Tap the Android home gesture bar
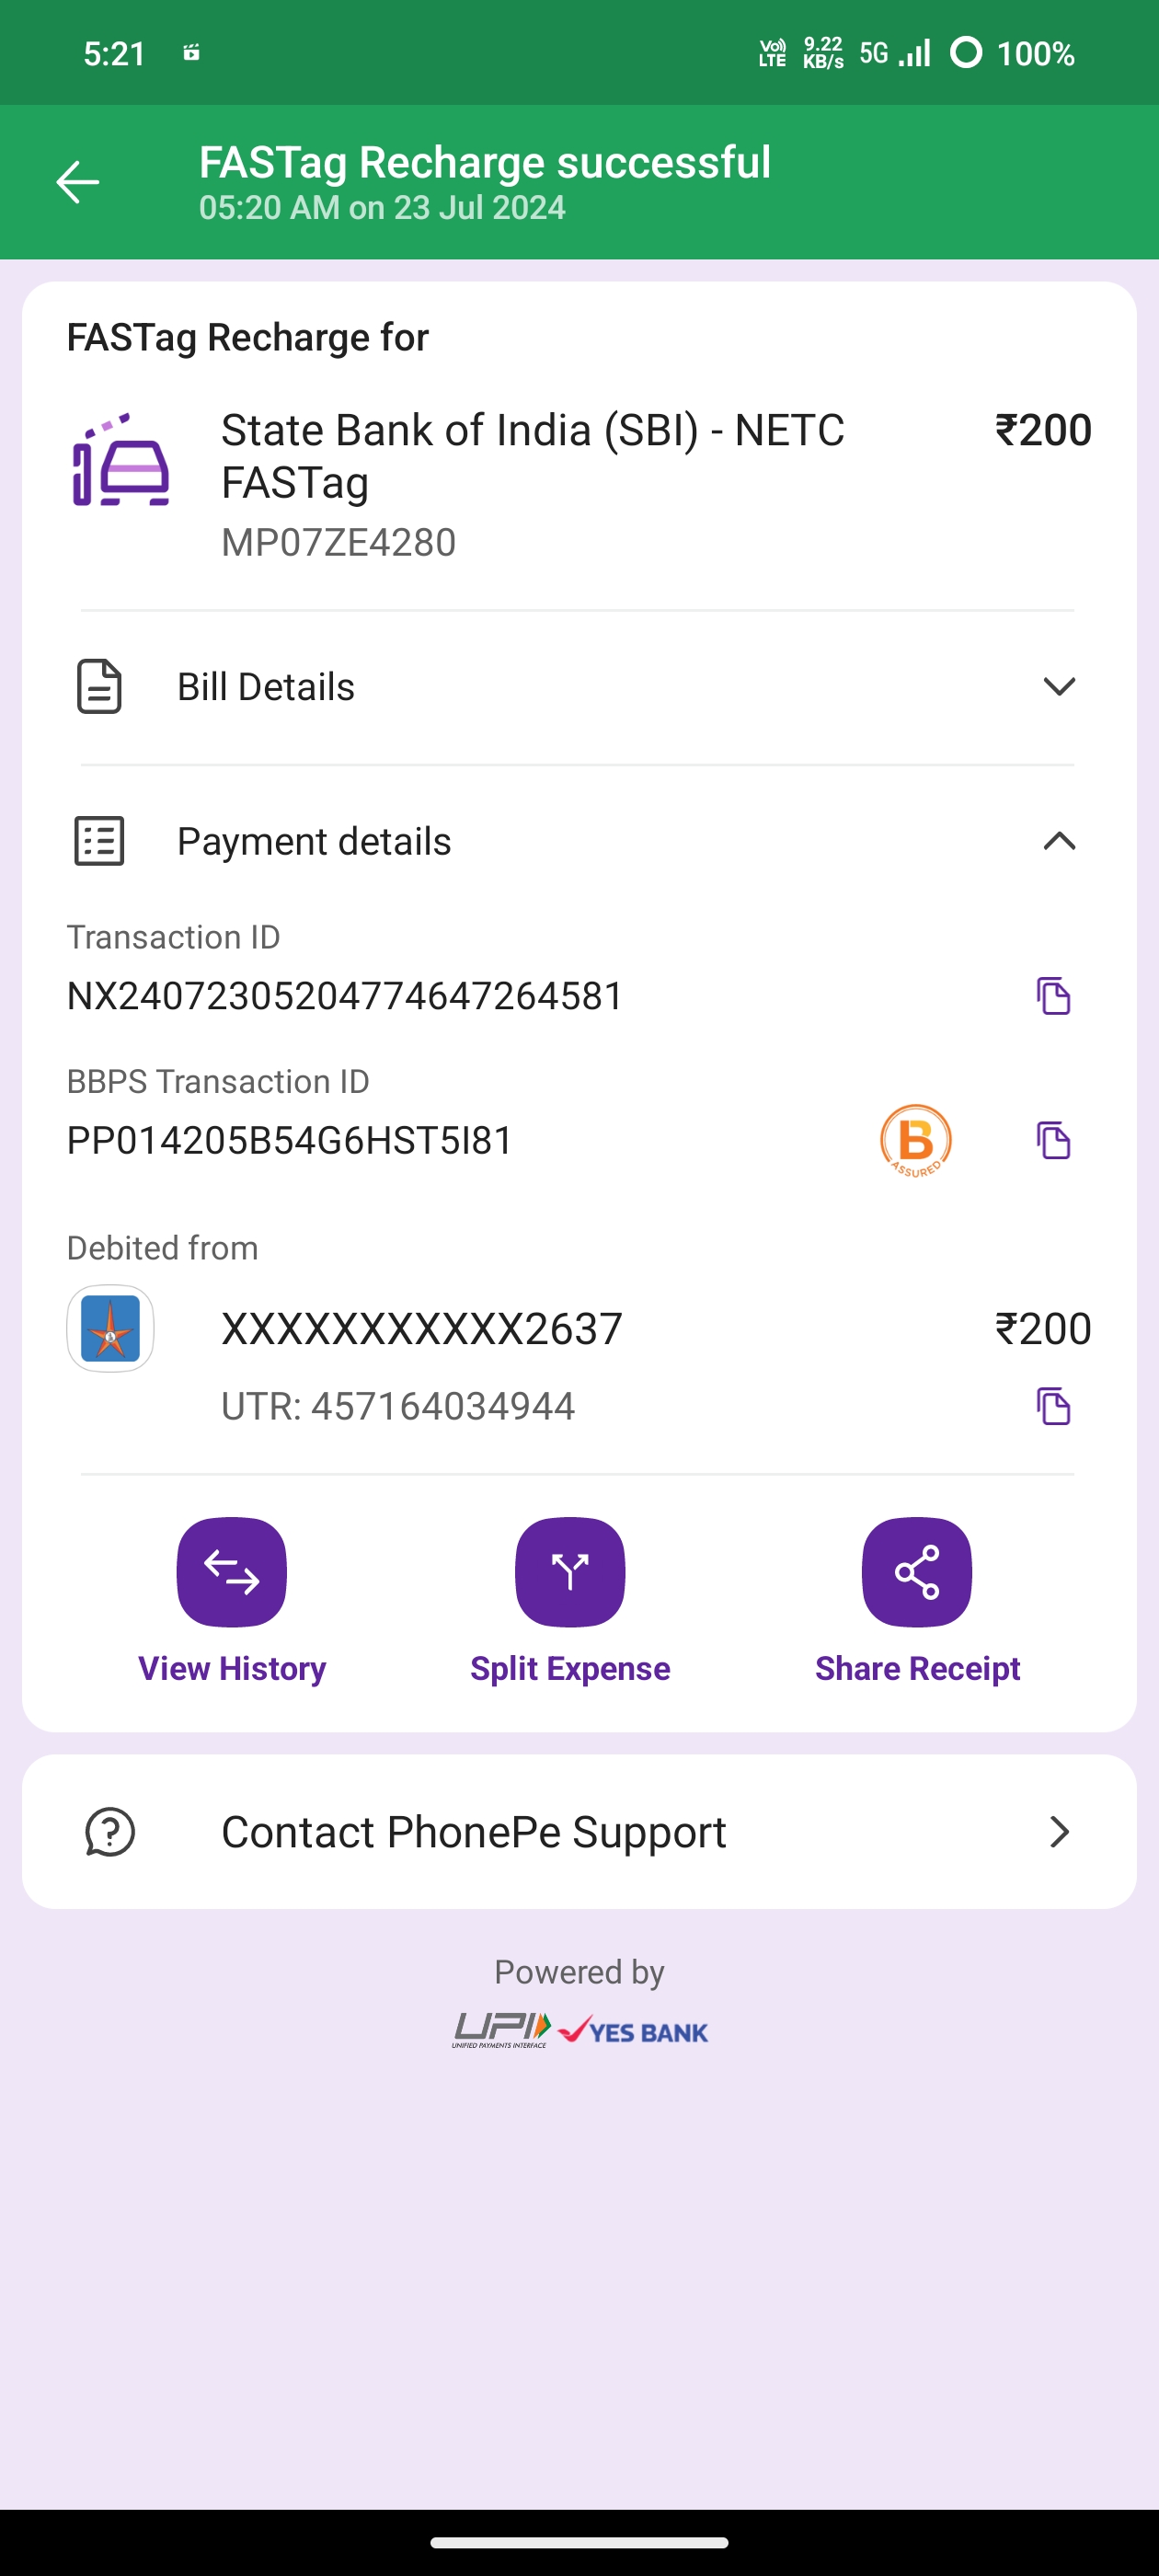The height and width of the screenshot is (2576, 1159). click(579, 2542)
